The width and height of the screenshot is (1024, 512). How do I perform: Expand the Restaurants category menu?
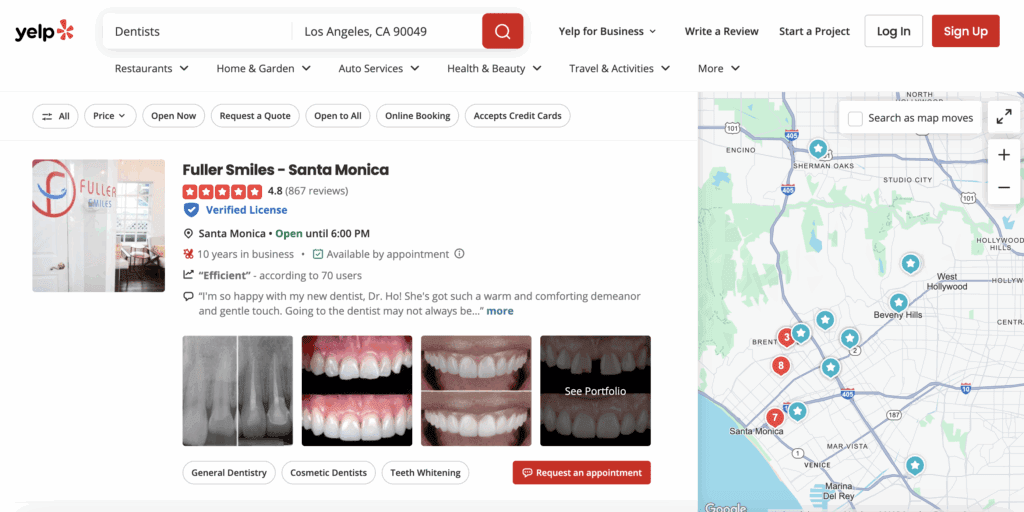click(x=151, y=68)
